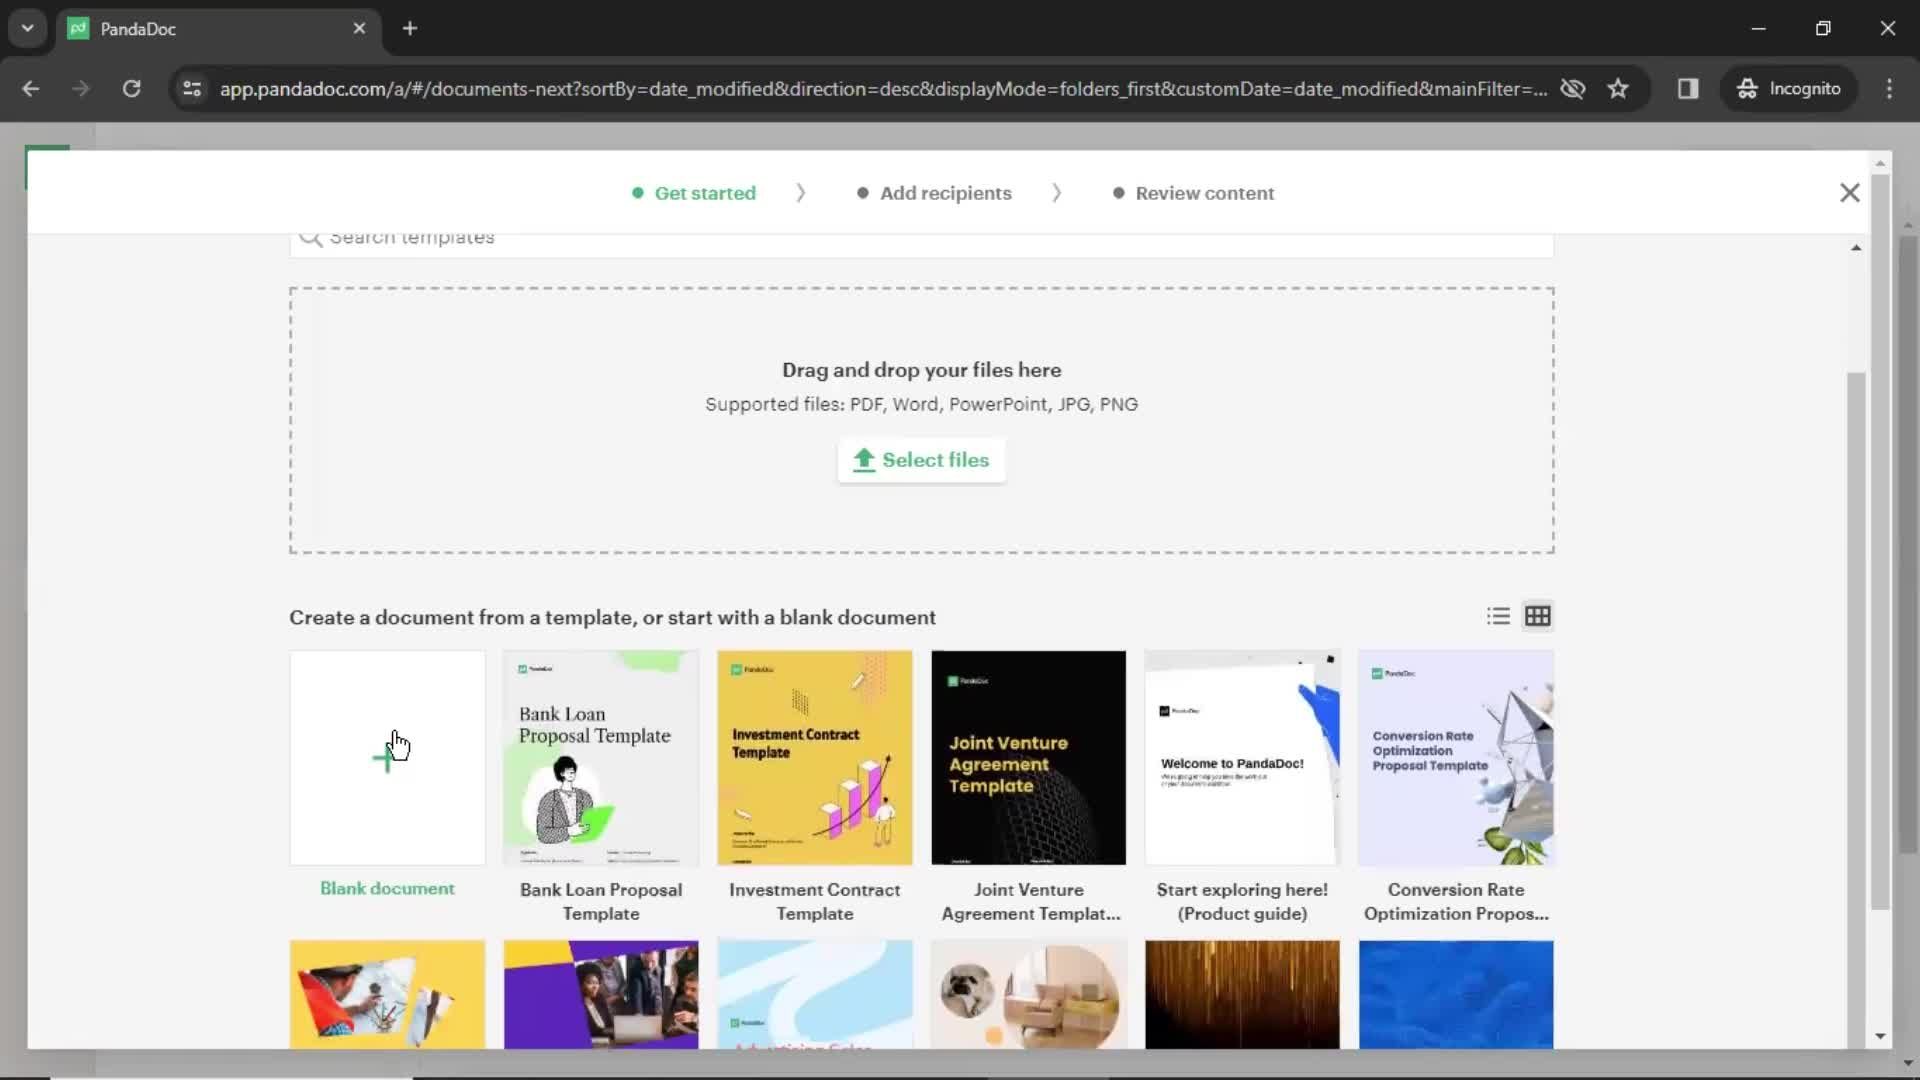The width and height of the screenshot is (1920, 1080).
Task: Click the drag and drop upload area
Action: tap(922, 417)
